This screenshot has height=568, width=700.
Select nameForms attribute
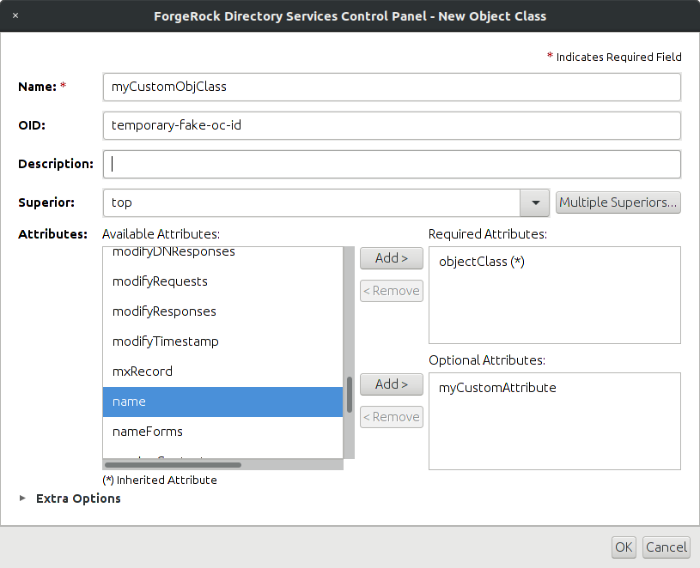[x=223, y=432]
